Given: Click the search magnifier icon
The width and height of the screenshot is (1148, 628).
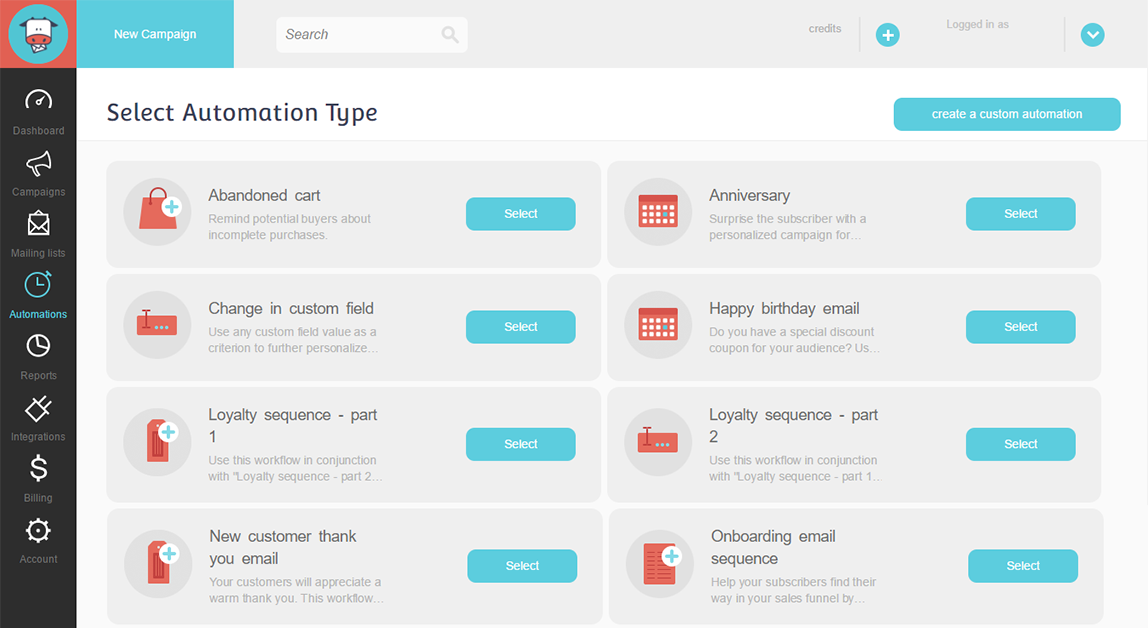Looking at the screenshot, I should (450, 34).
